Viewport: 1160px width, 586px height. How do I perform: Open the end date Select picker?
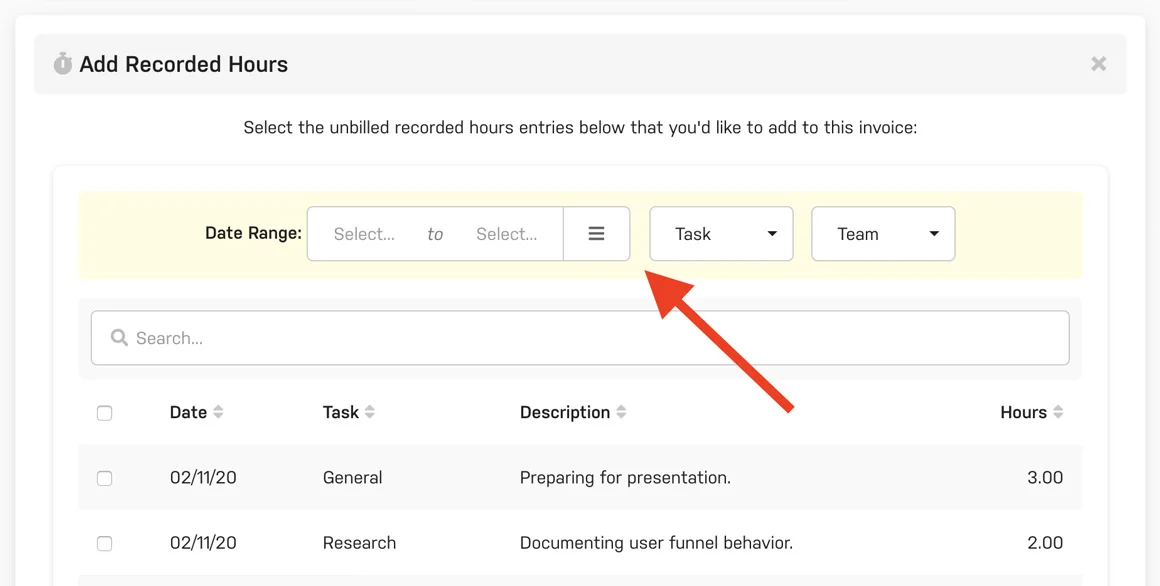coord(506,233)
